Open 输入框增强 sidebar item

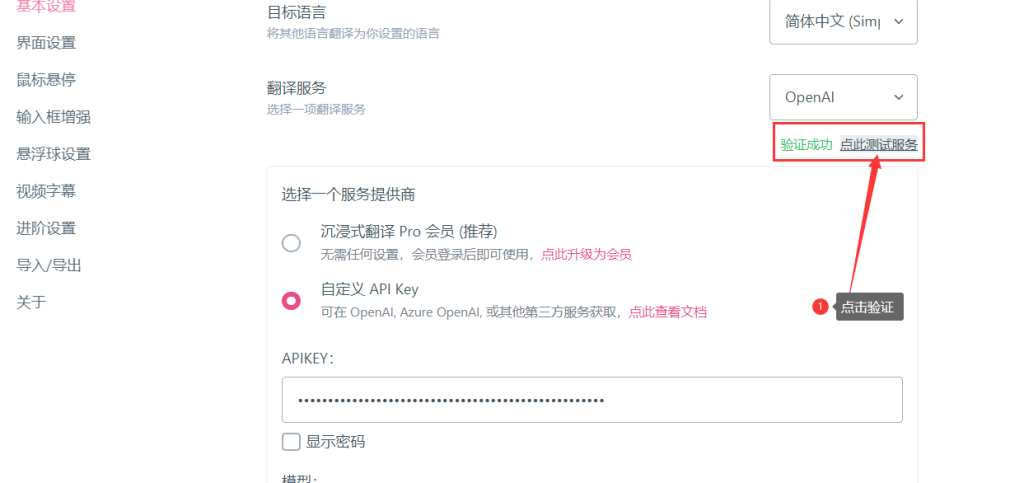pos(54,117)
